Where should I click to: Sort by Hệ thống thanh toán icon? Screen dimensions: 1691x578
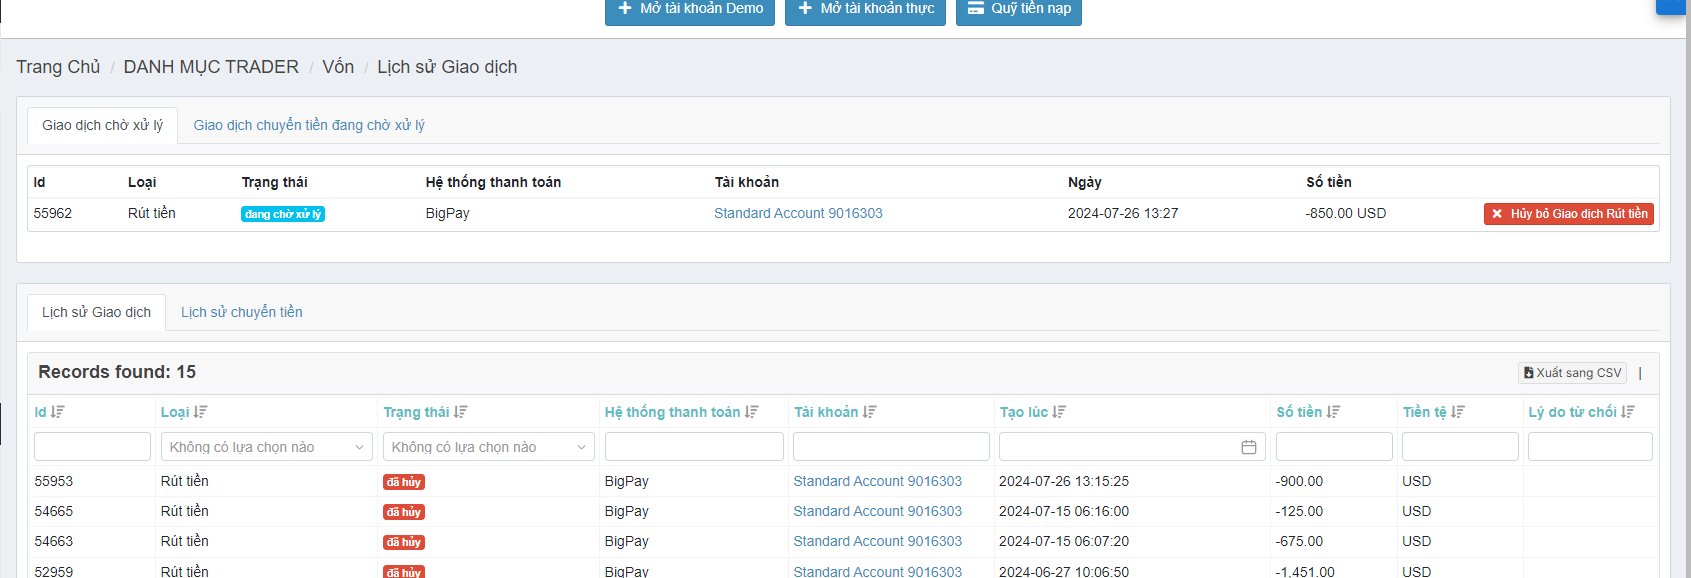coord(751,412)
